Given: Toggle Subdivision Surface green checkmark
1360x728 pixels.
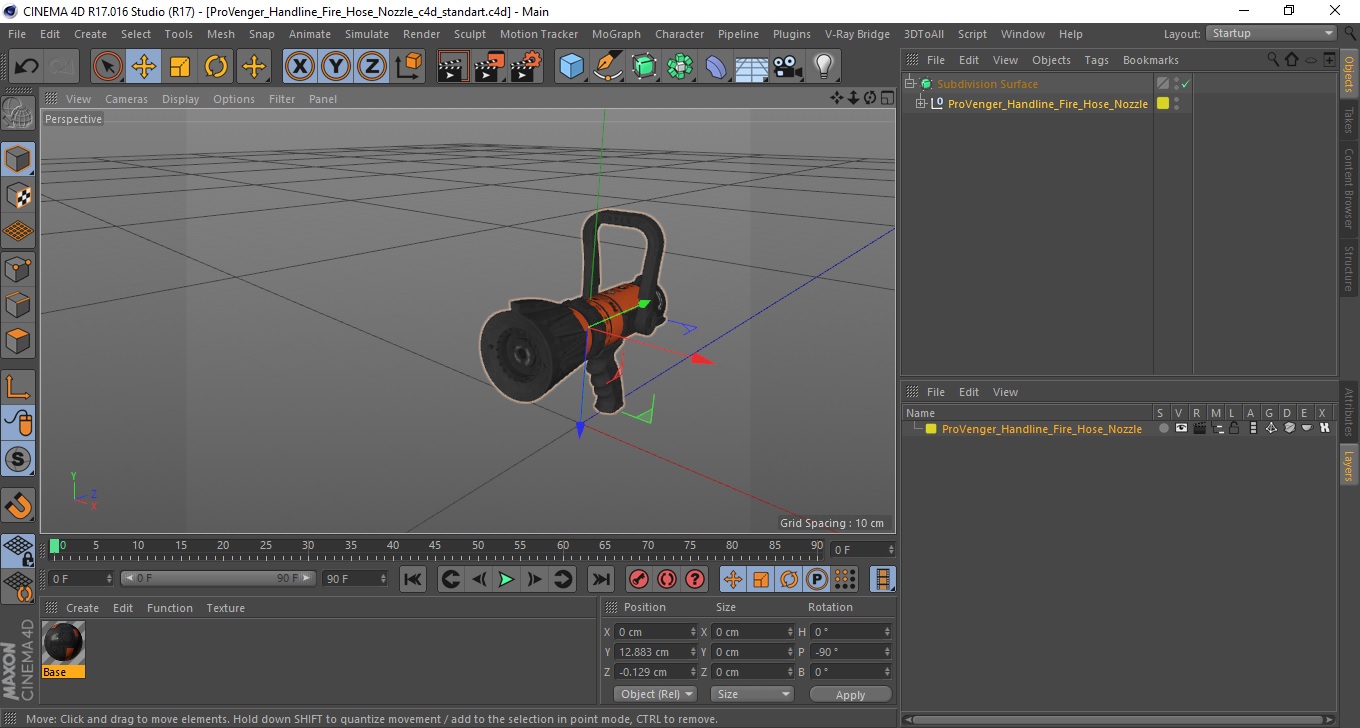Looking at the screenshot, I should (1186, 84).
